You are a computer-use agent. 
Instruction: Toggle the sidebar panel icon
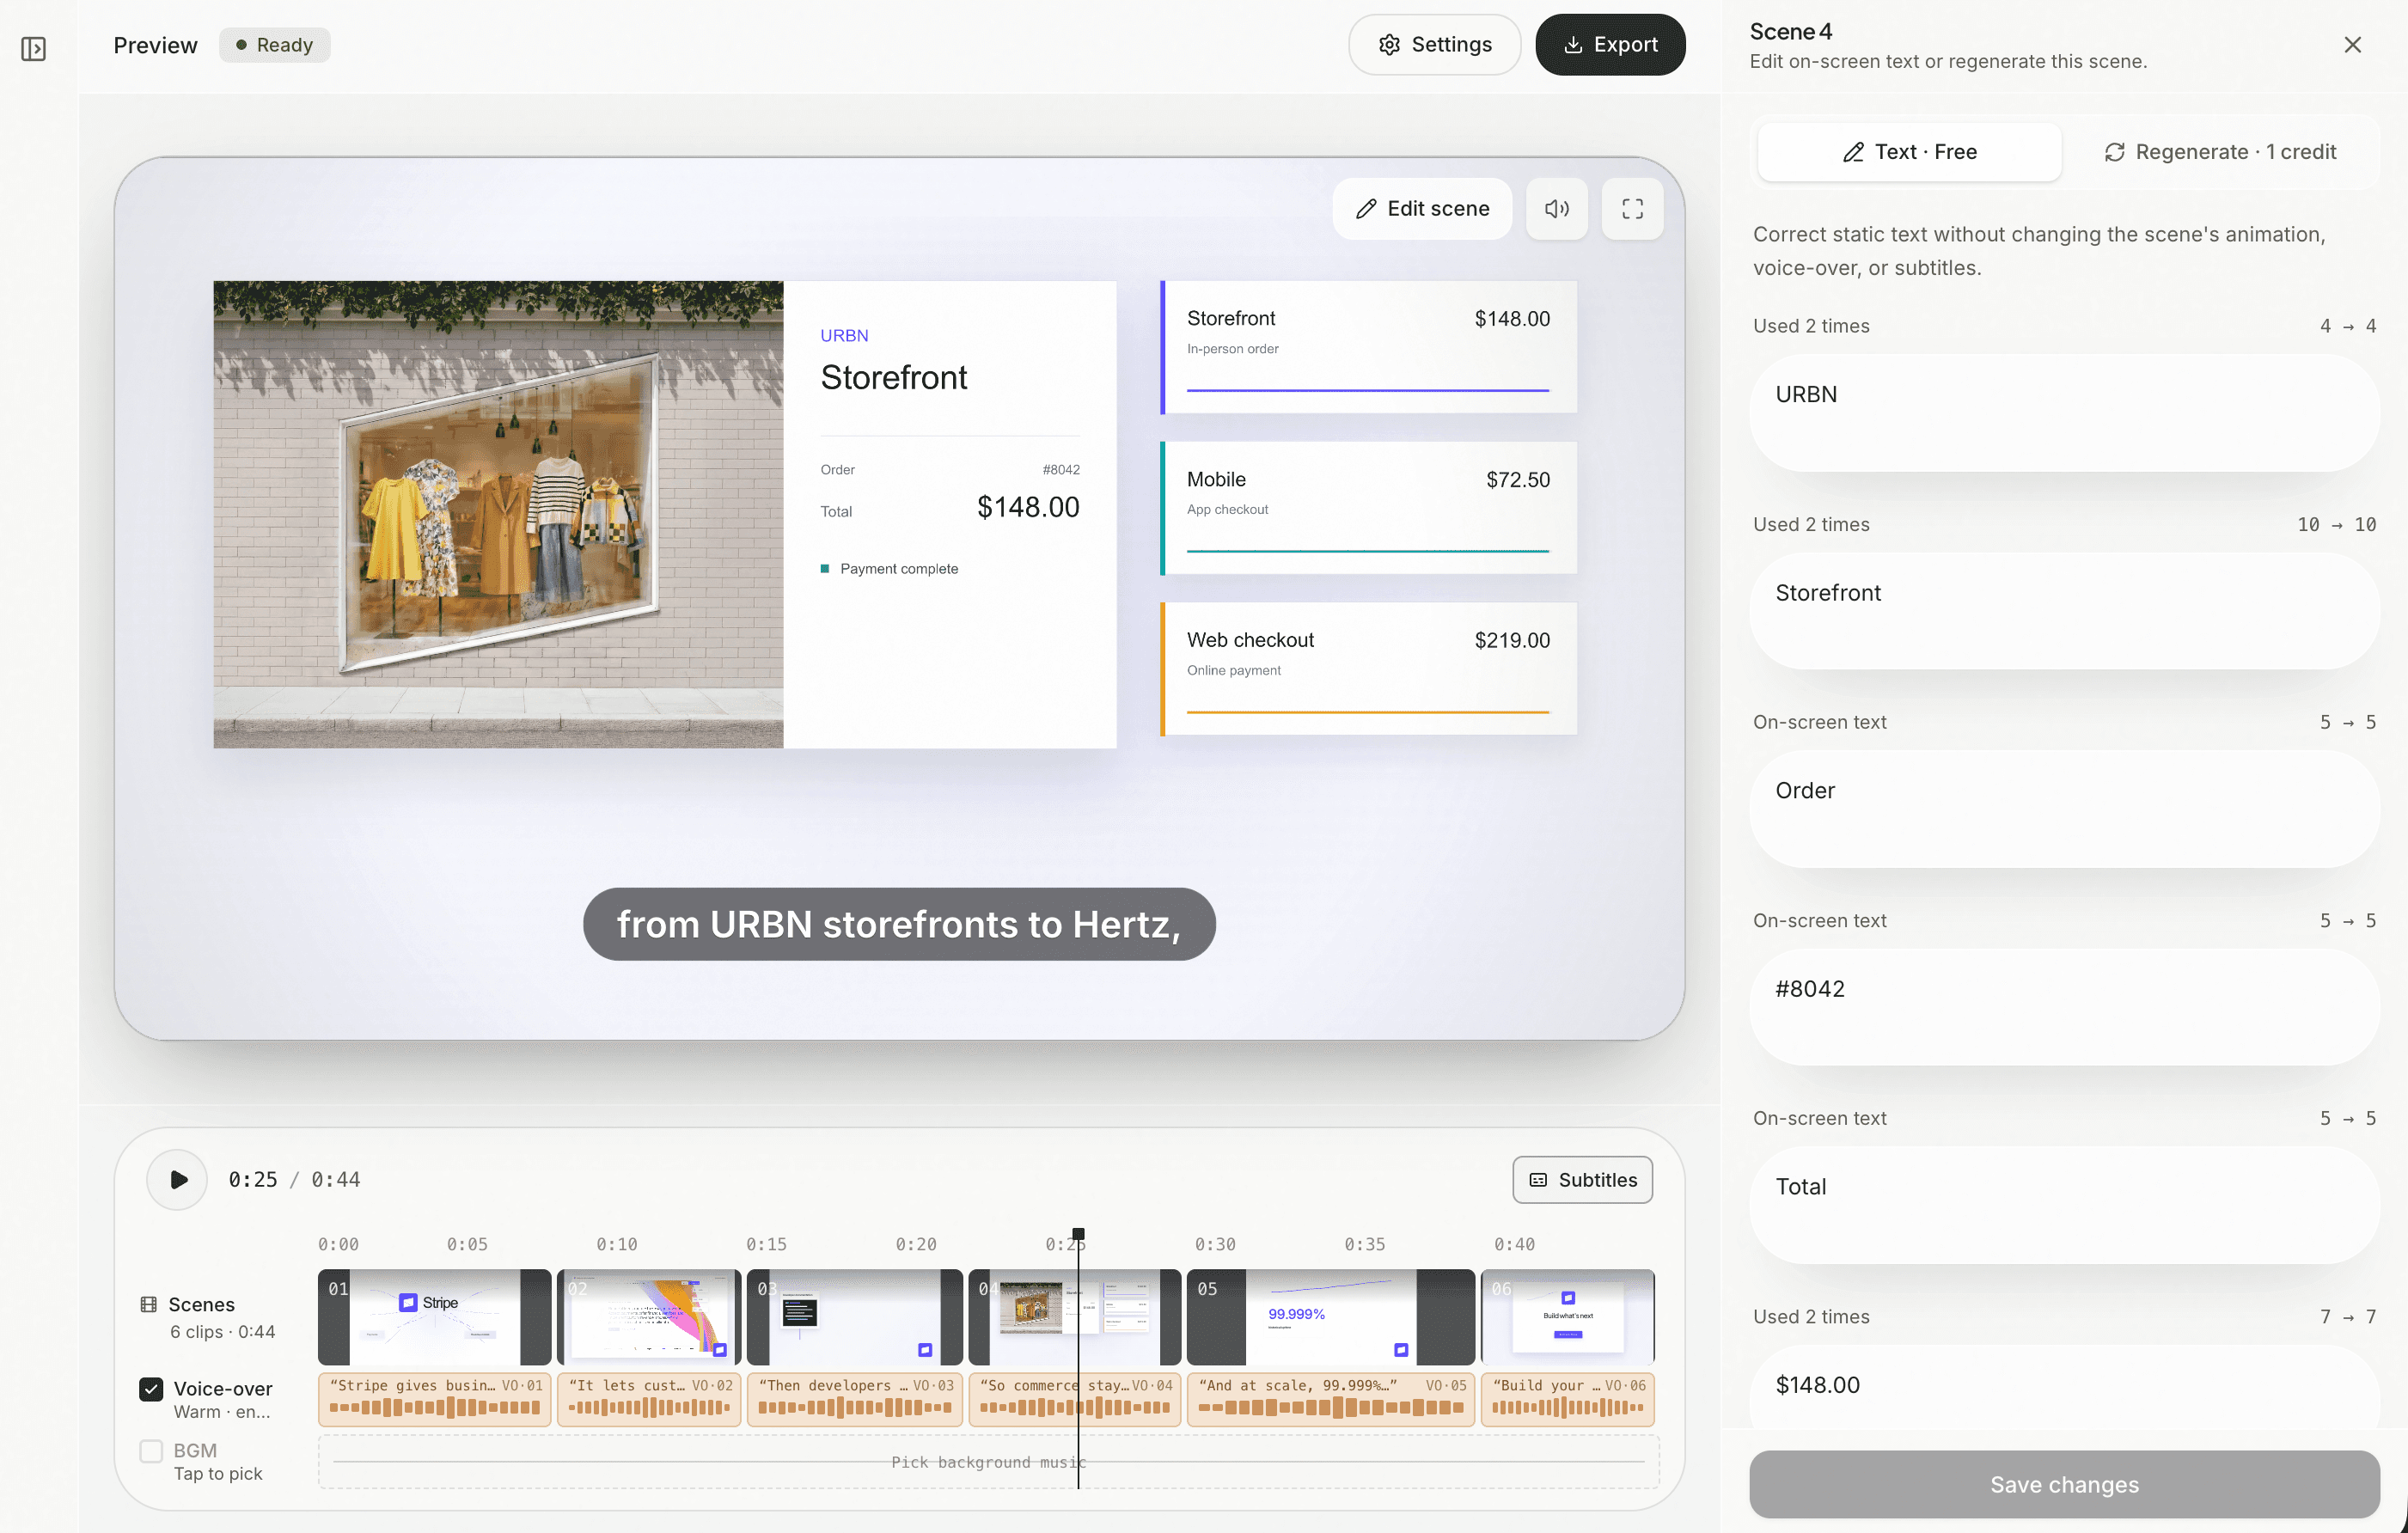[33, 48]
